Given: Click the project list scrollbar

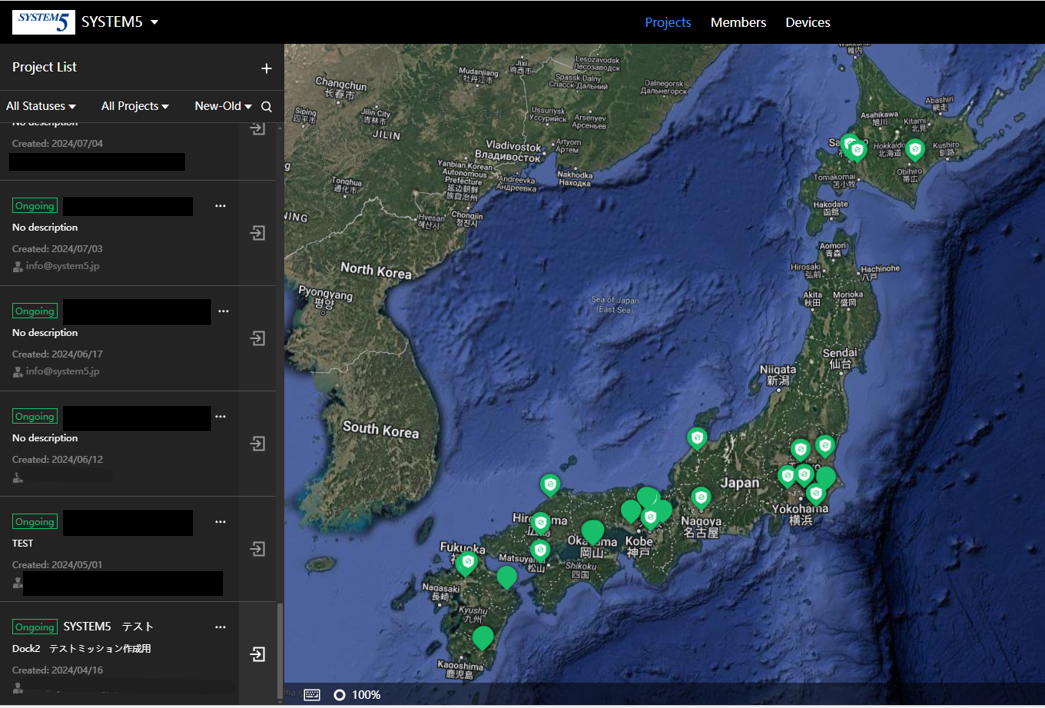Looking at the screenshot, I should coord(280,650).
